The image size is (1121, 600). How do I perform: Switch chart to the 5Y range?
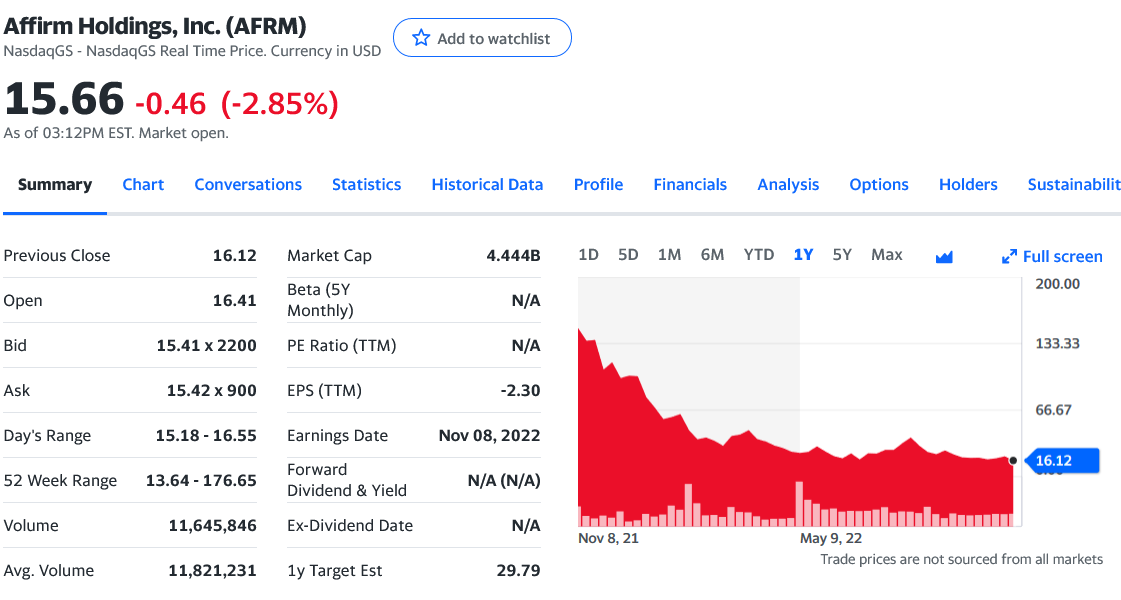pos(842,255)
